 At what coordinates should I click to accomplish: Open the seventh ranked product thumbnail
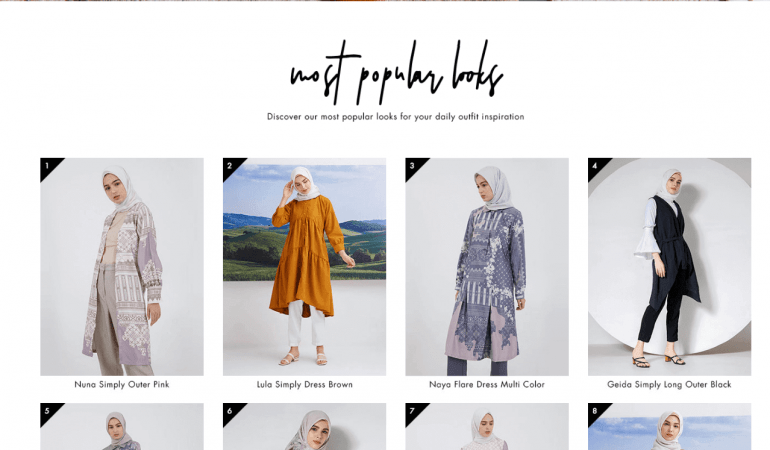tap(487, 426)
